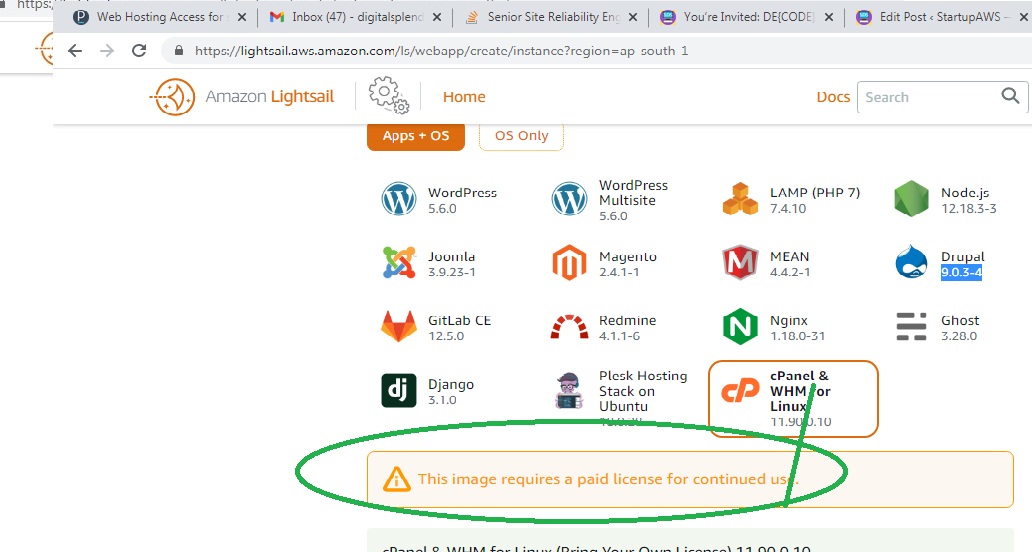Pick the cPanel & WHM cP icon
This screenshot has height=552, width=1032.
click(x=740, y=391)
